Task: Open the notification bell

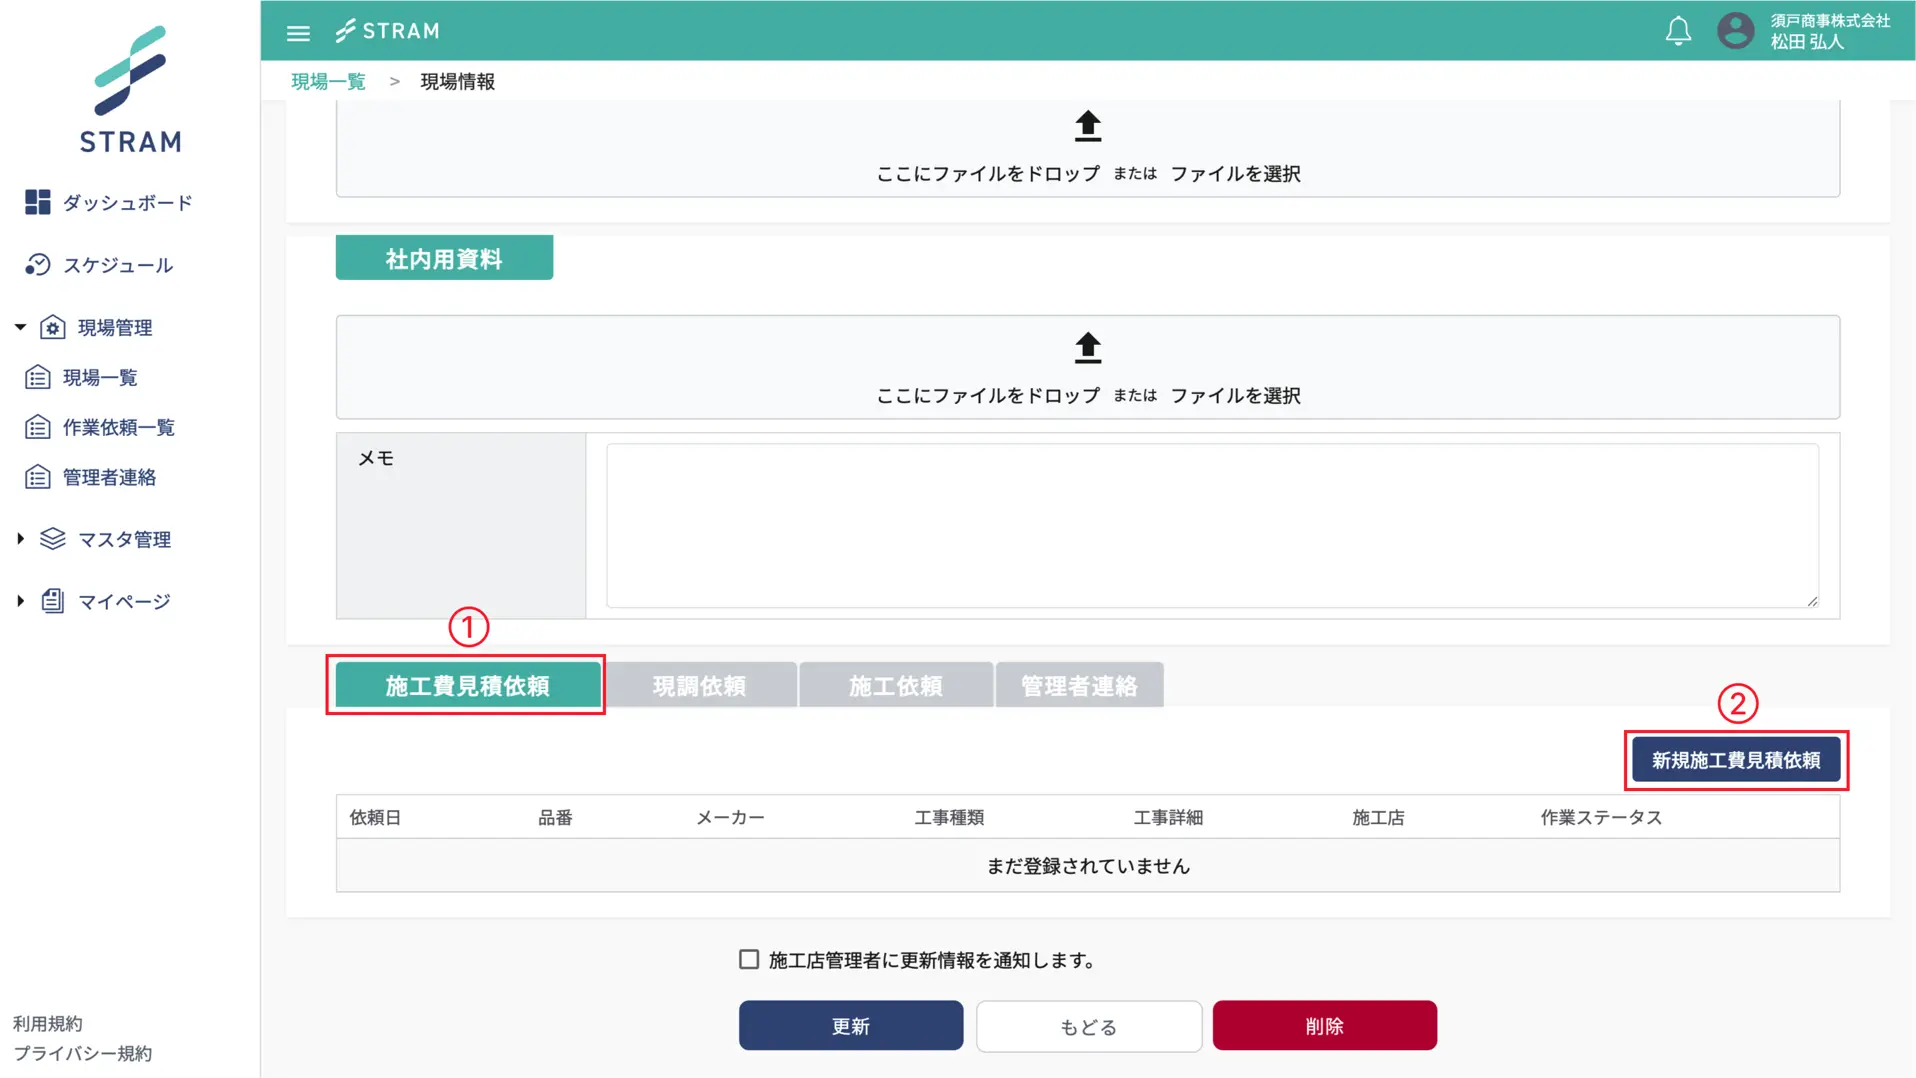Action: pyautogui.click(x=1678, y=30)
